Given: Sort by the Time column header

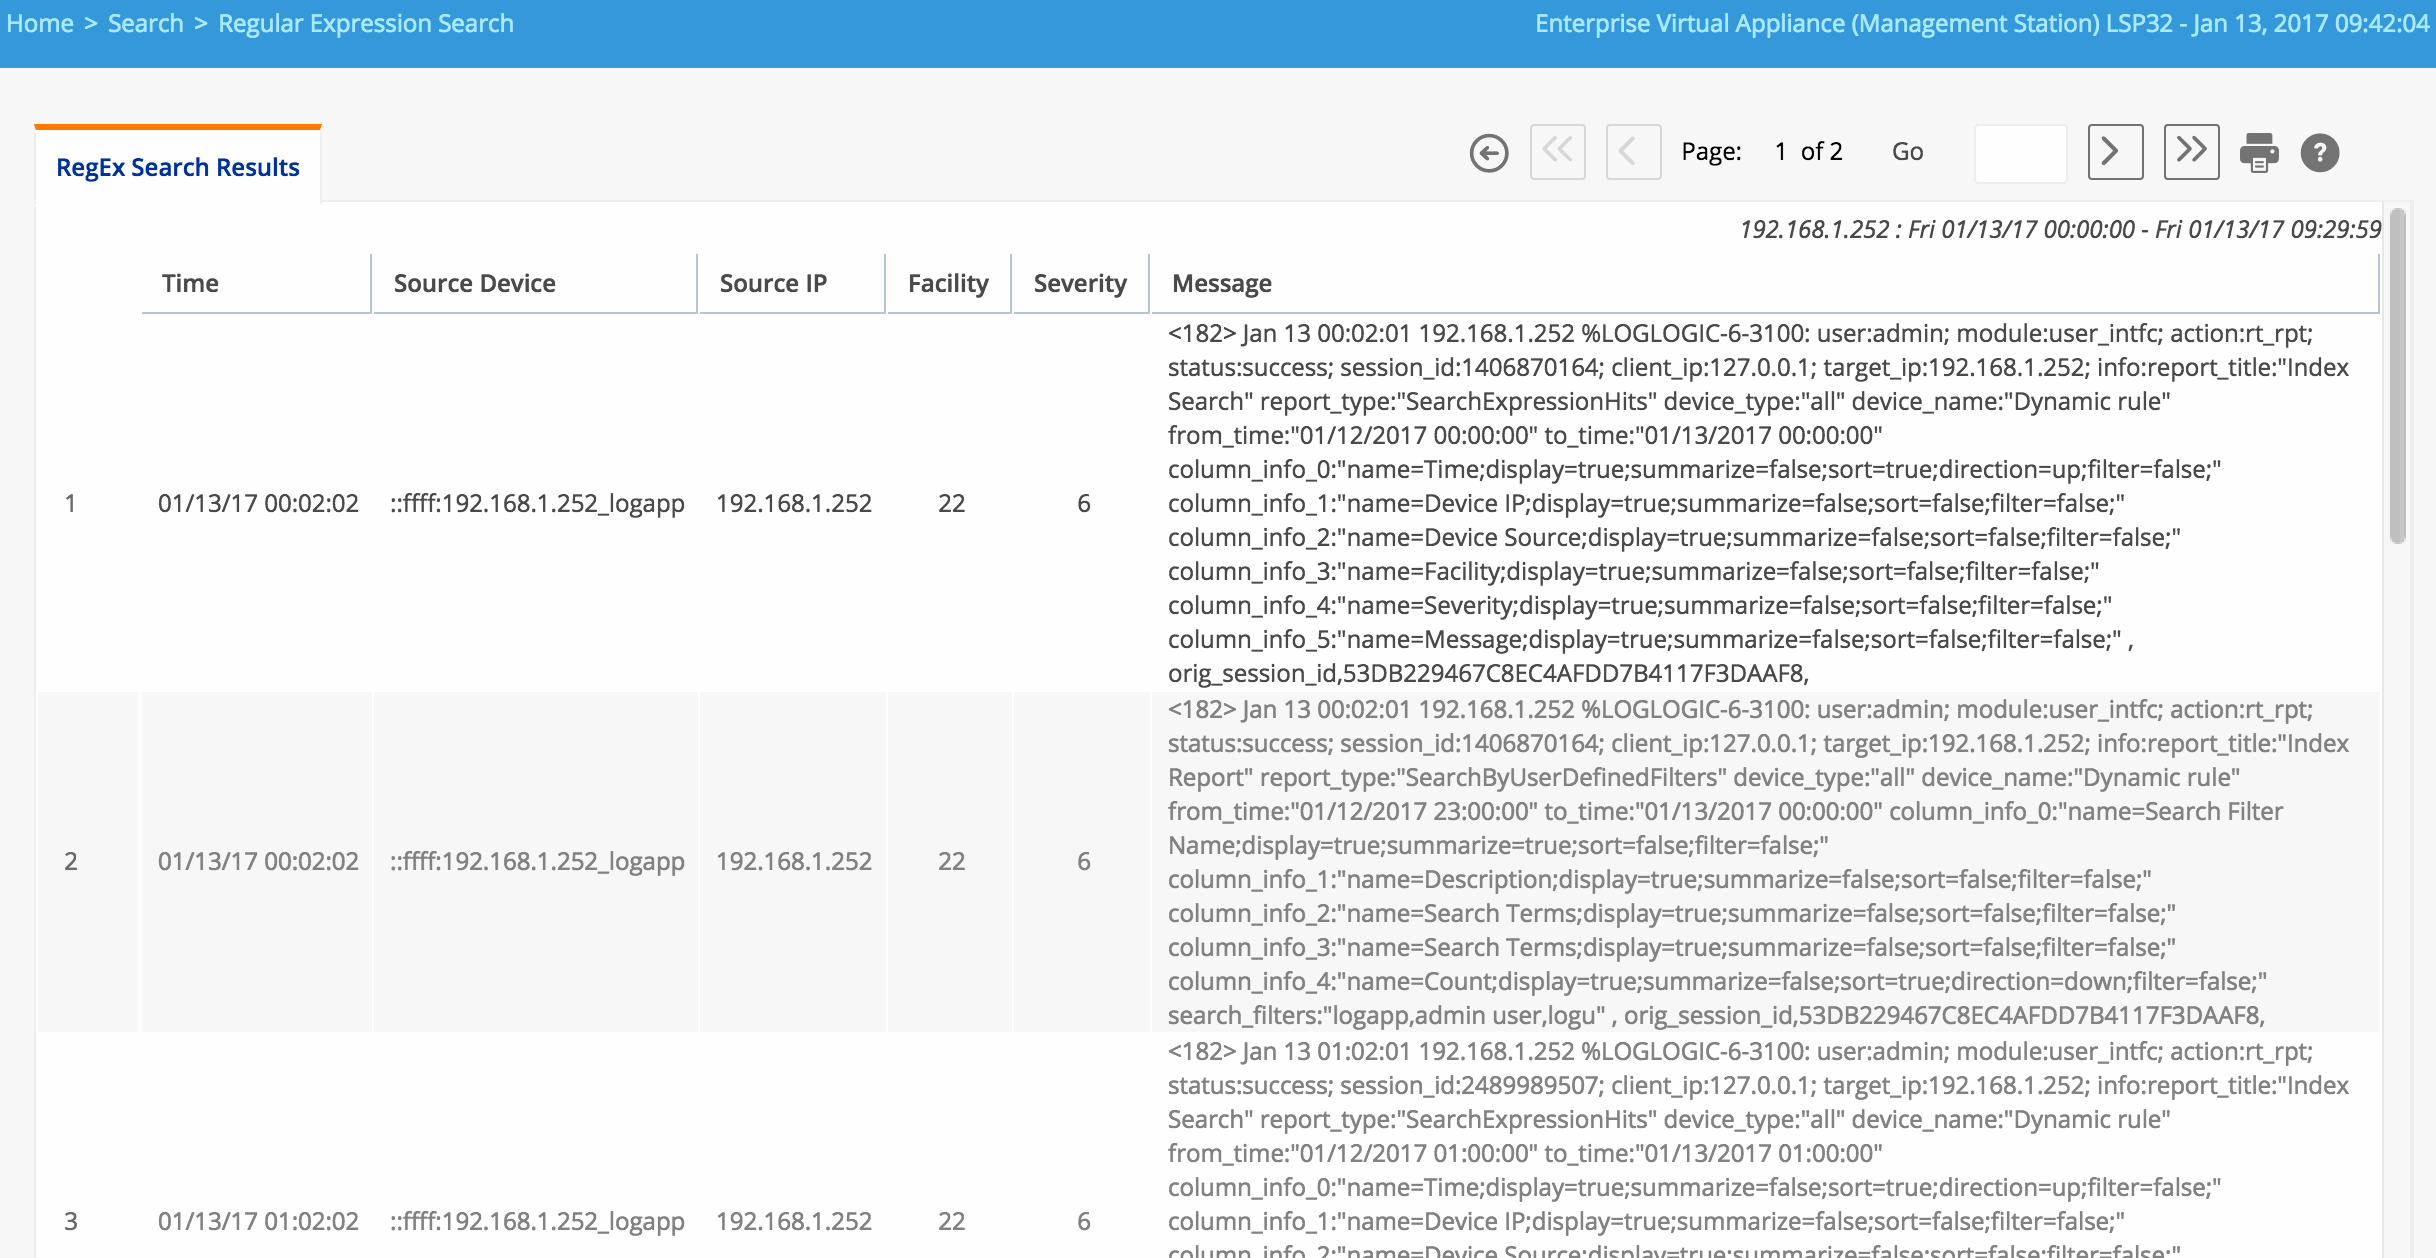Looking at the screenshot, I should click(x=190, y=284).
